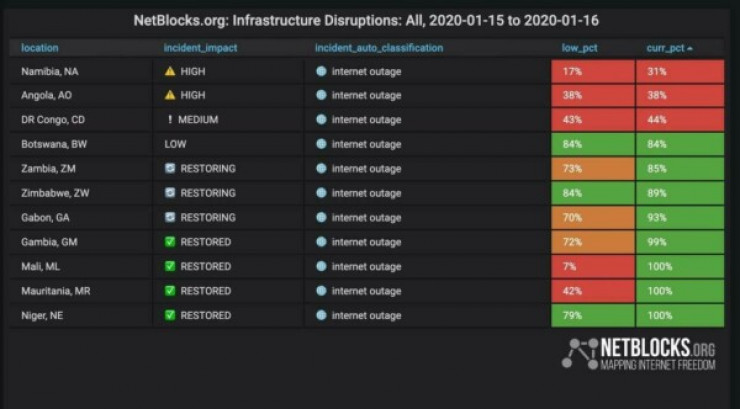Sort by the curr_pct column header
The height and width of the screenshot is (409, 740).
[x=668, y=47]
